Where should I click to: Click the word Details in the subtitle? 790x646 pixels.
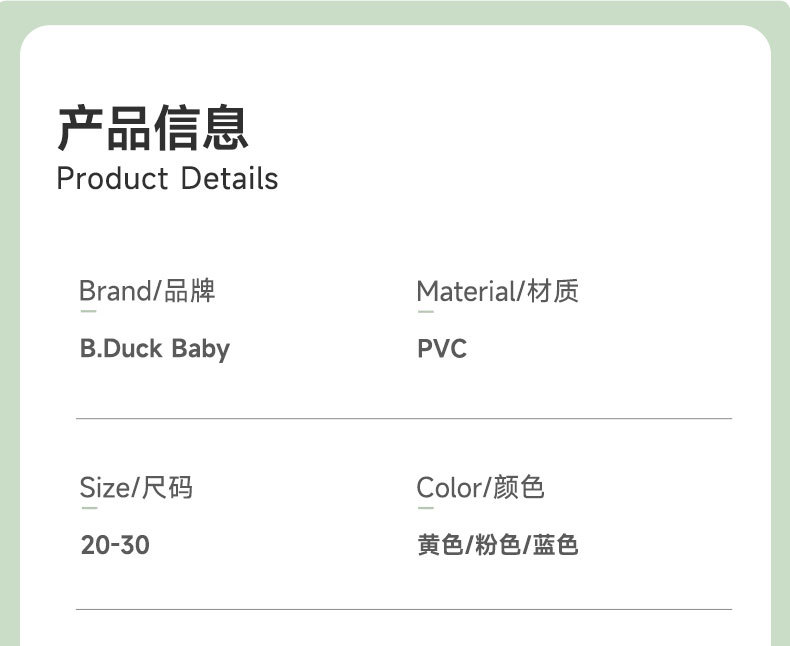pos(230,179)
